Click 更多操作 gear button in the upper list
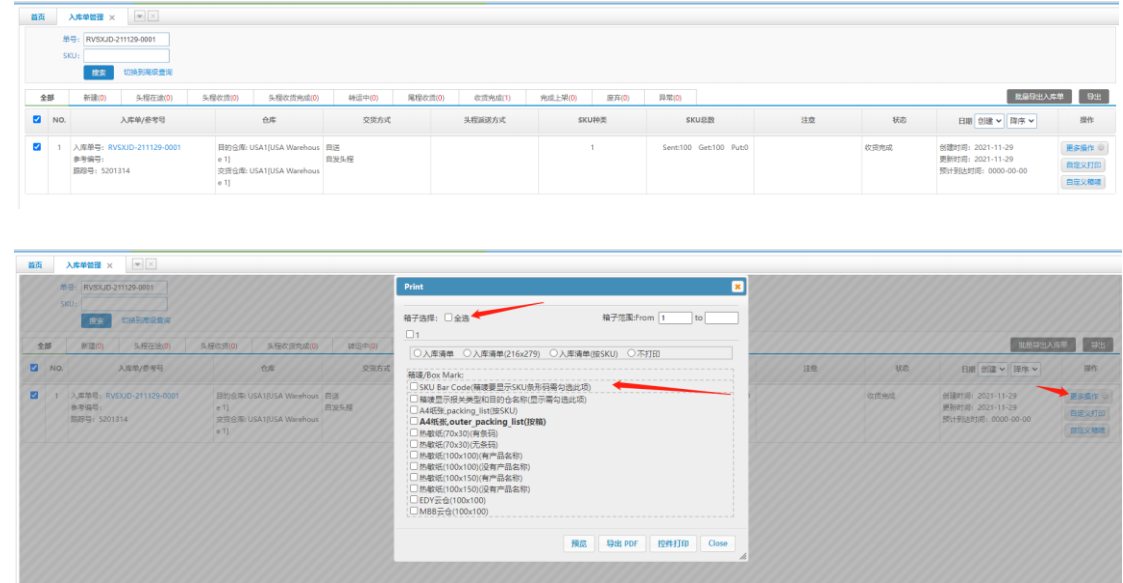Image resolution: width=1123 pixels, height=583 pixels. pyautogui.click(x=1084, y=148)
